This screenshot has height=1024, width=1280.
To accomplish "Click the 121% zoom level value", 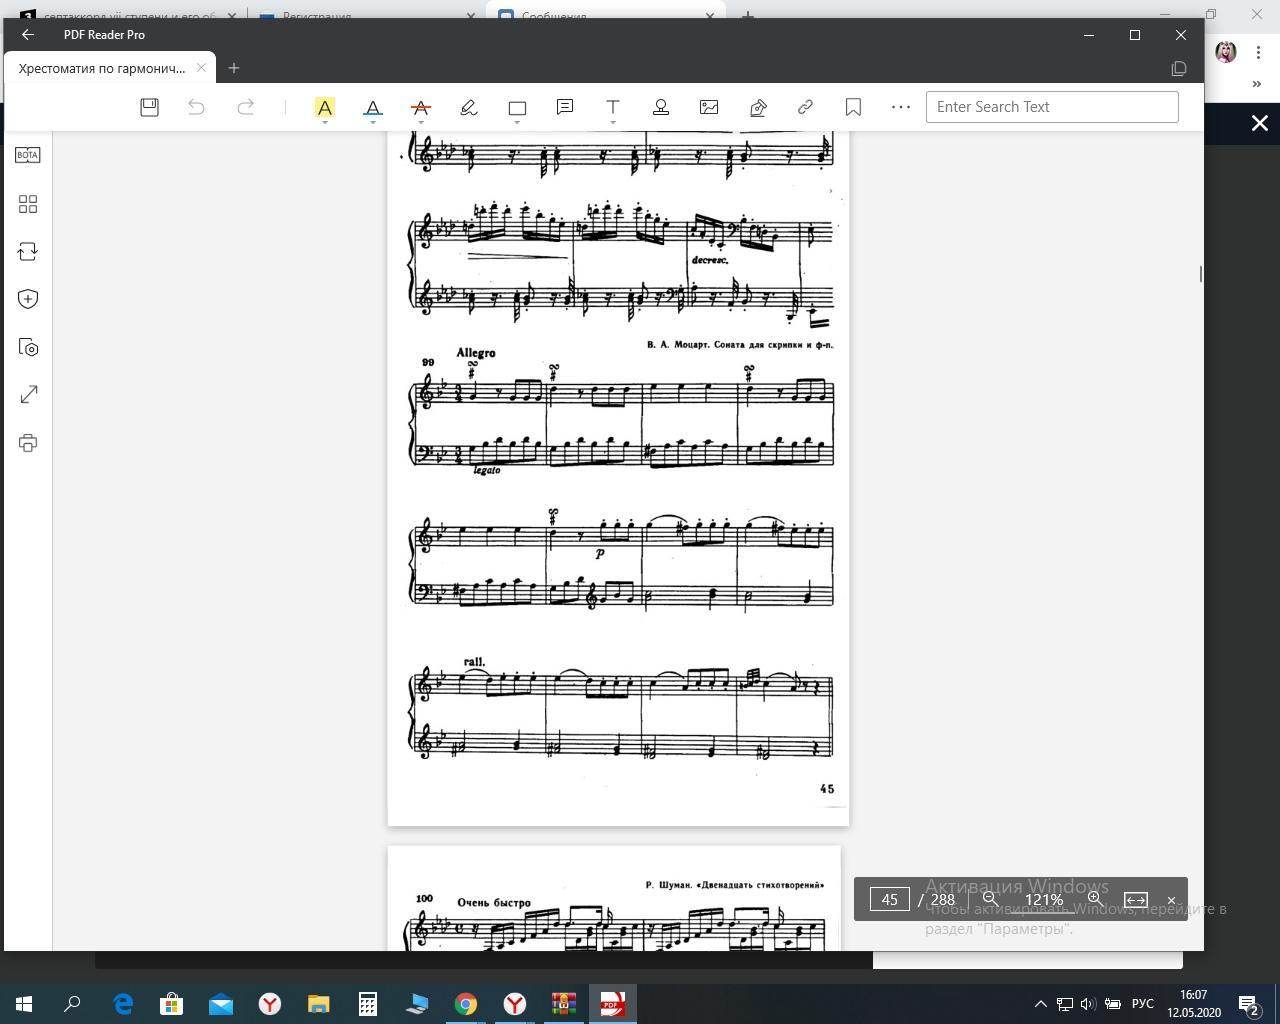I will click(x=1043, y=899).
